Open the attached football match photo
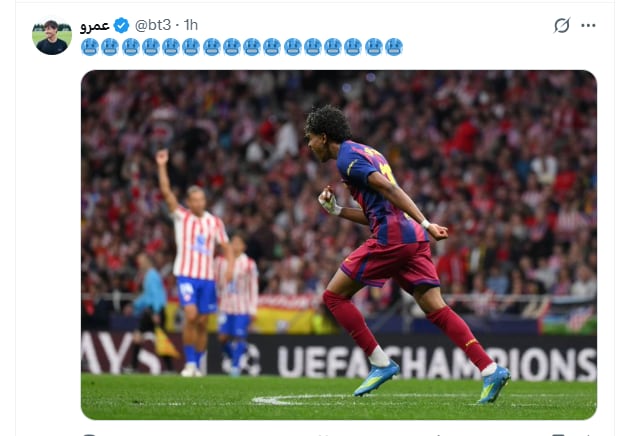This screenshot has width=629, height=436. click(339, 245)
